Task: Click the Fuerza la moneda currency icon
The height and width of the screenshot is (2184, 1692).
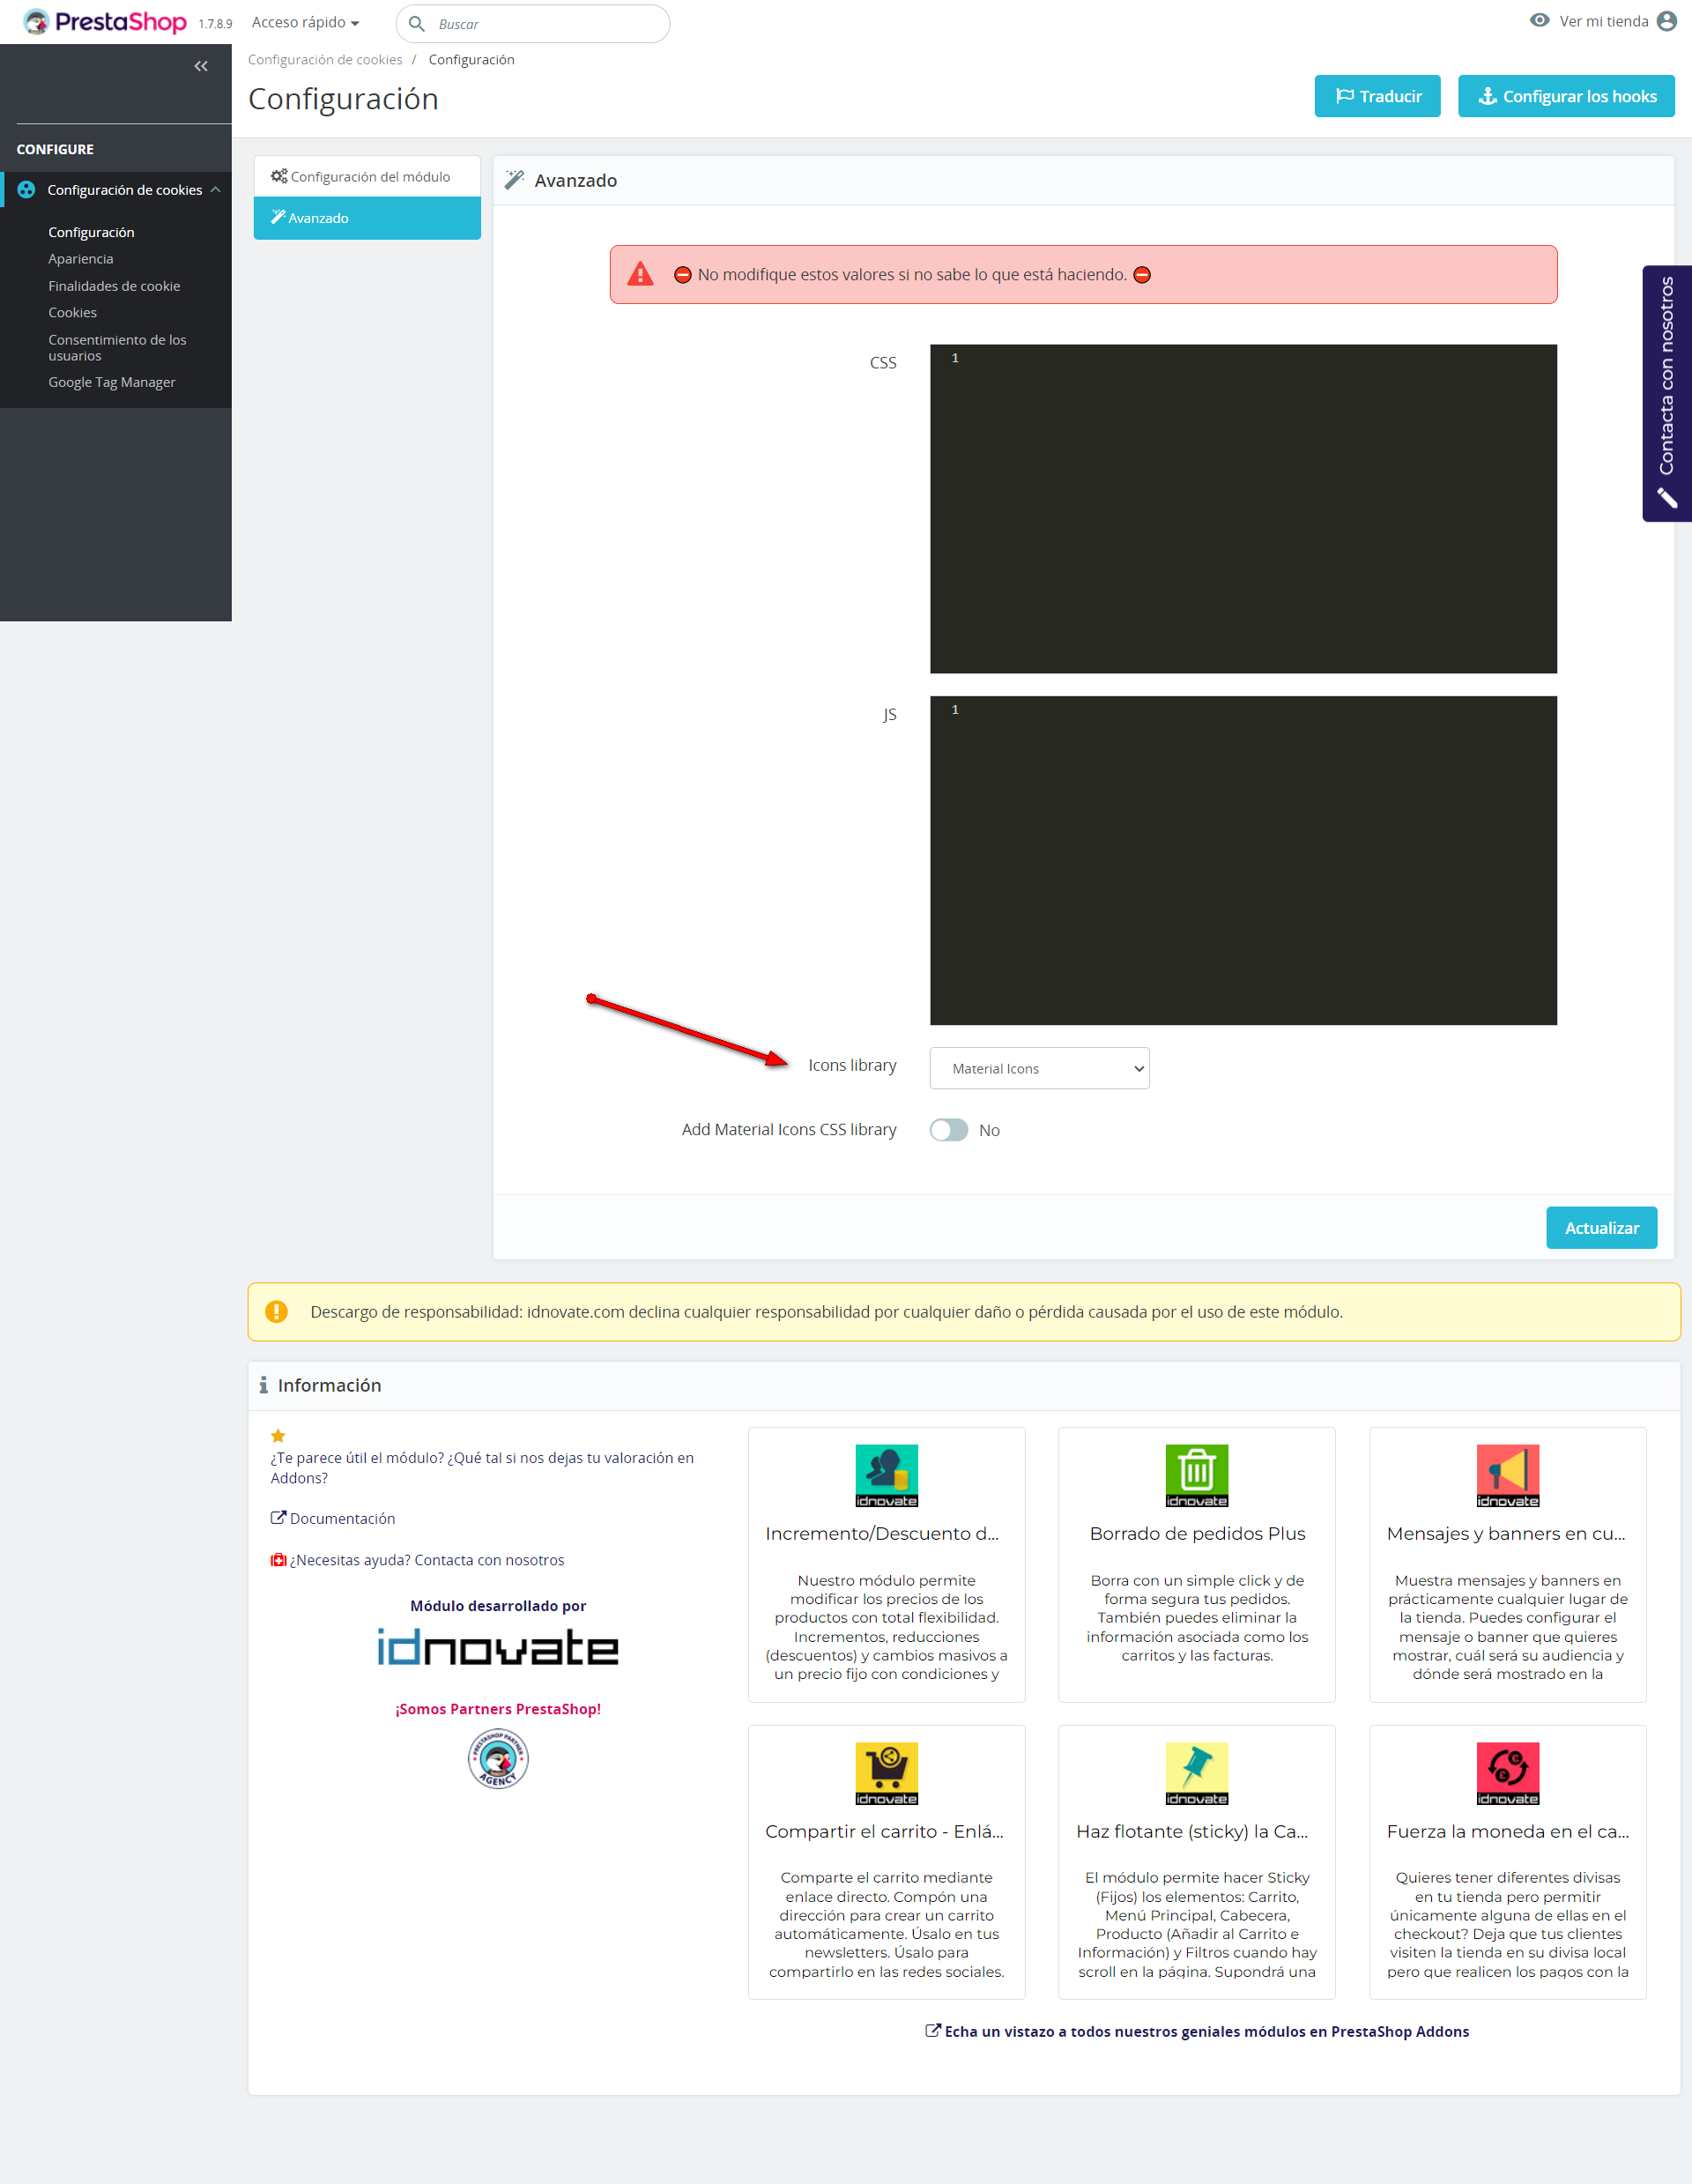Action: (x=1507, y=1772)
